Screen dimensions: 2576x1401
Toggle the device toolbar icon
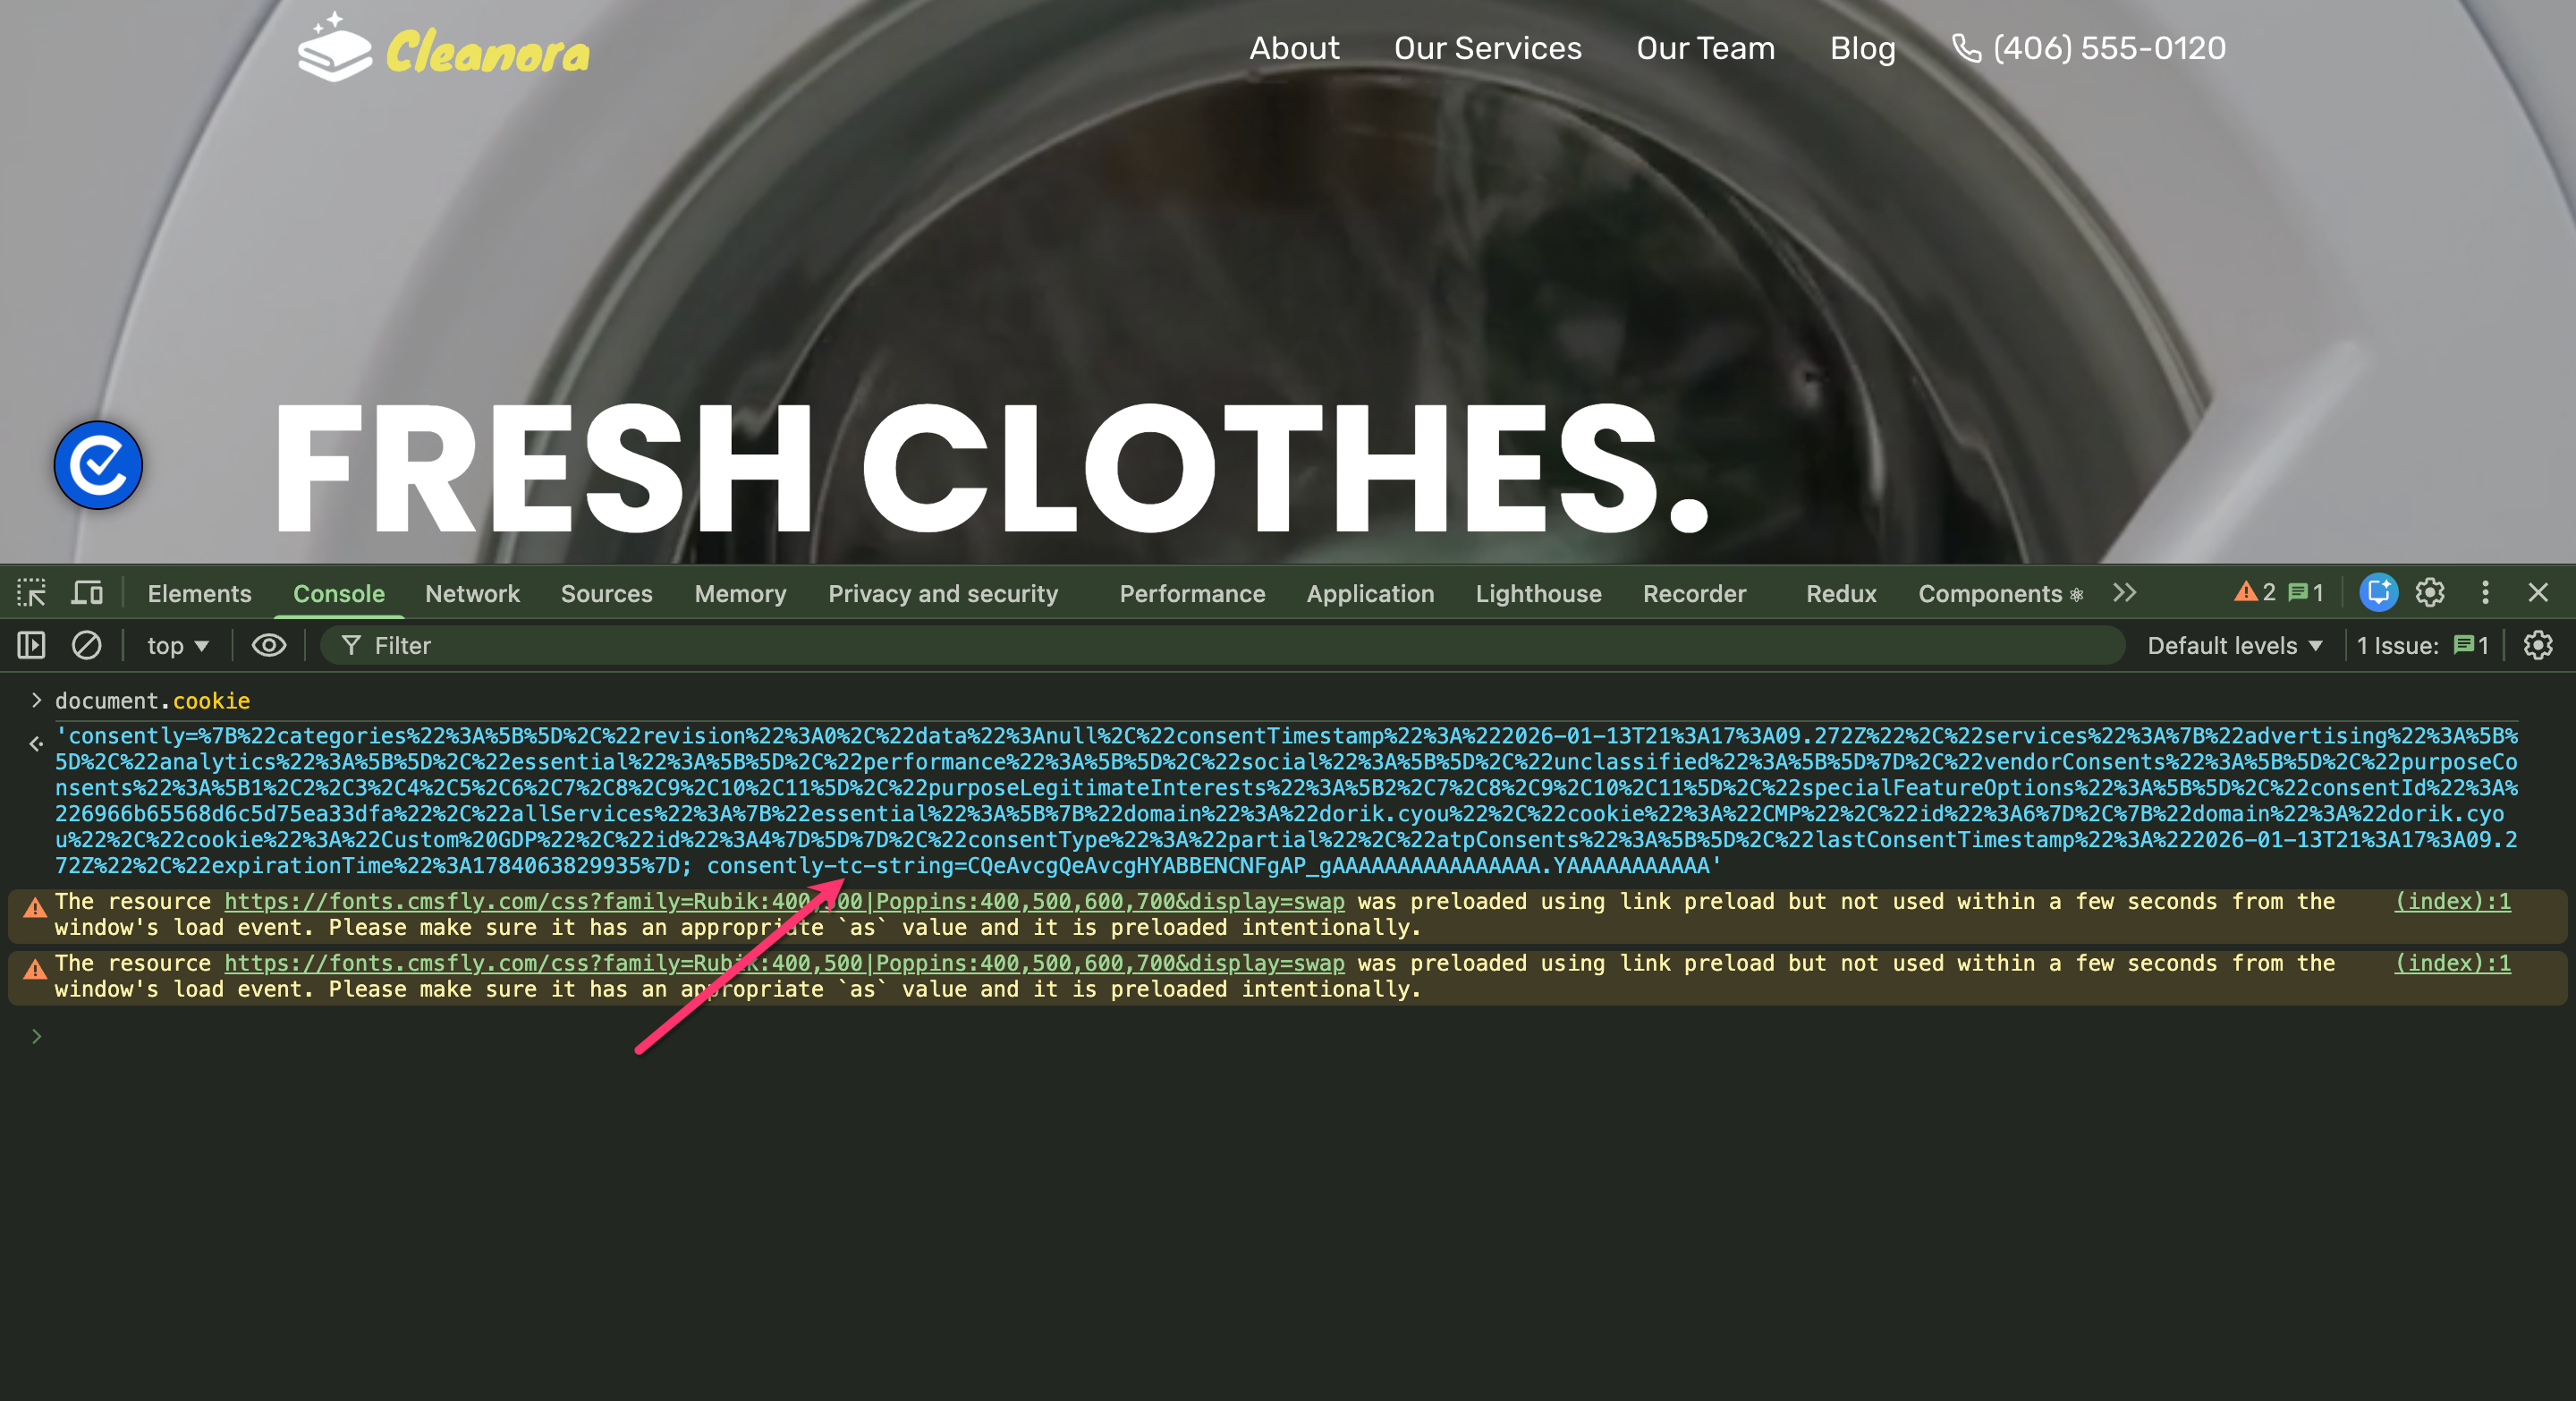87,593
